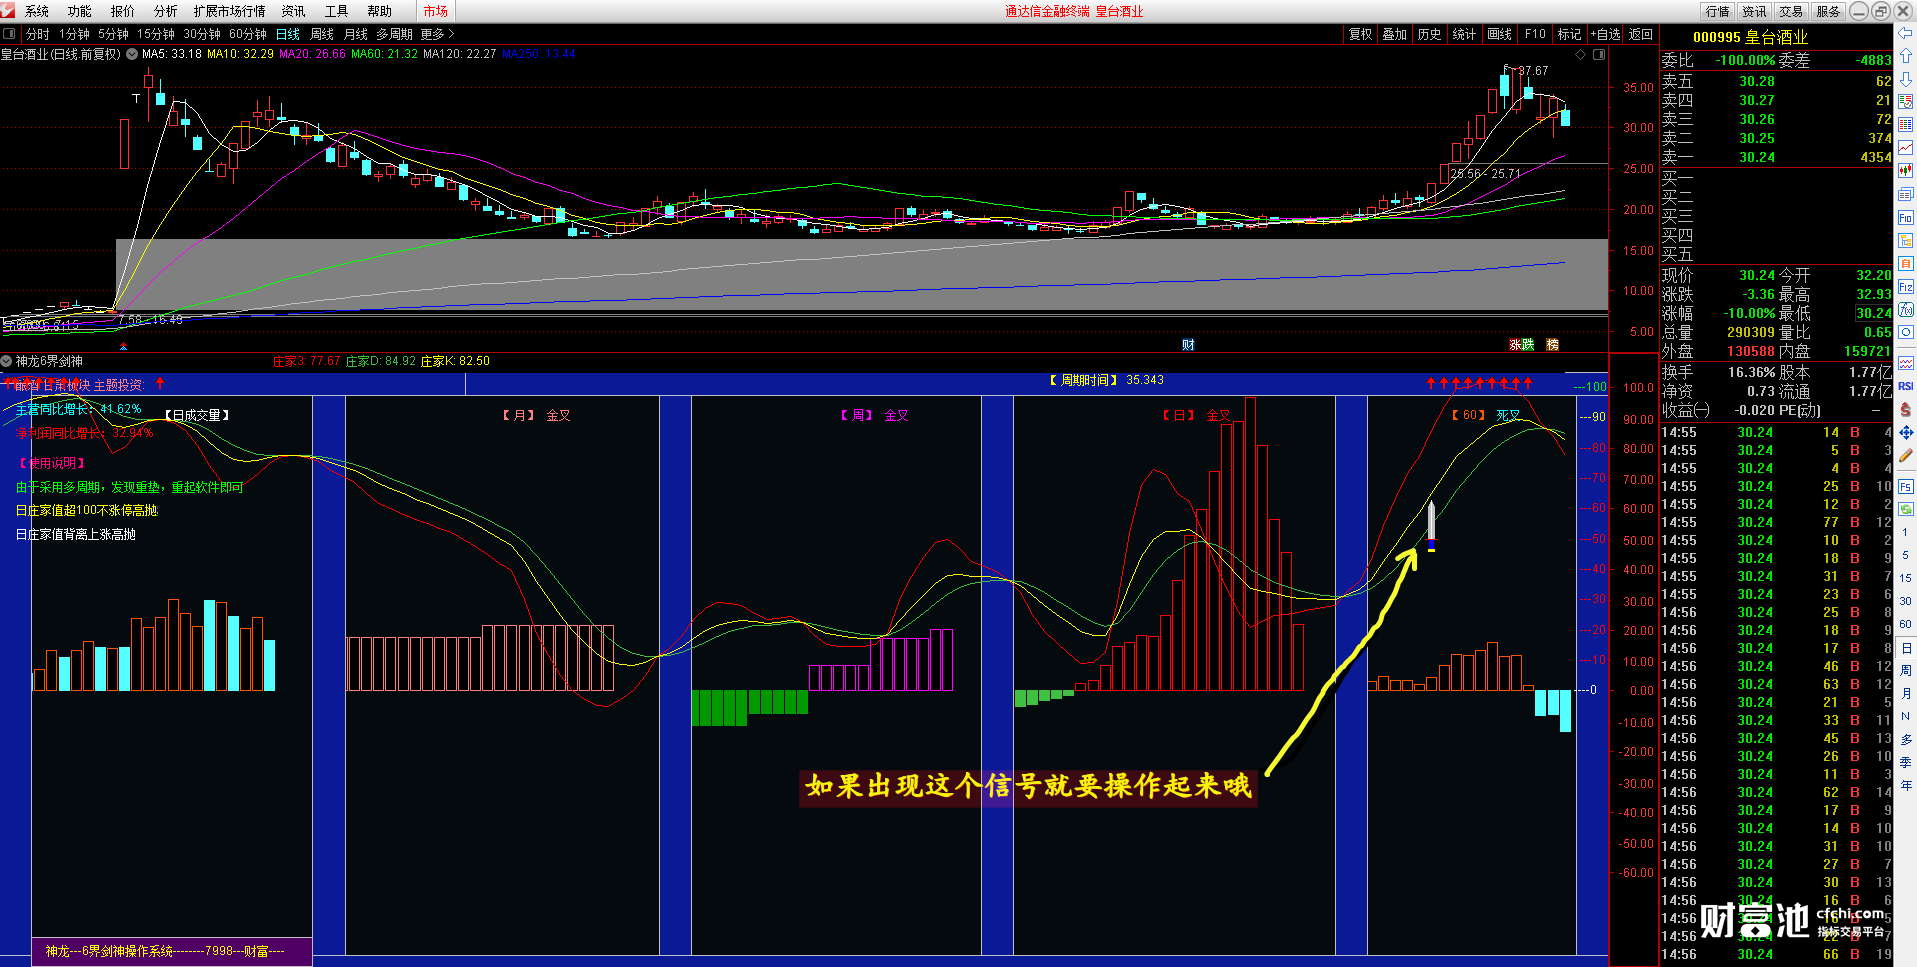
Task: Click the 000995 皇台酒业 stock title
Action: [1750, 37]
